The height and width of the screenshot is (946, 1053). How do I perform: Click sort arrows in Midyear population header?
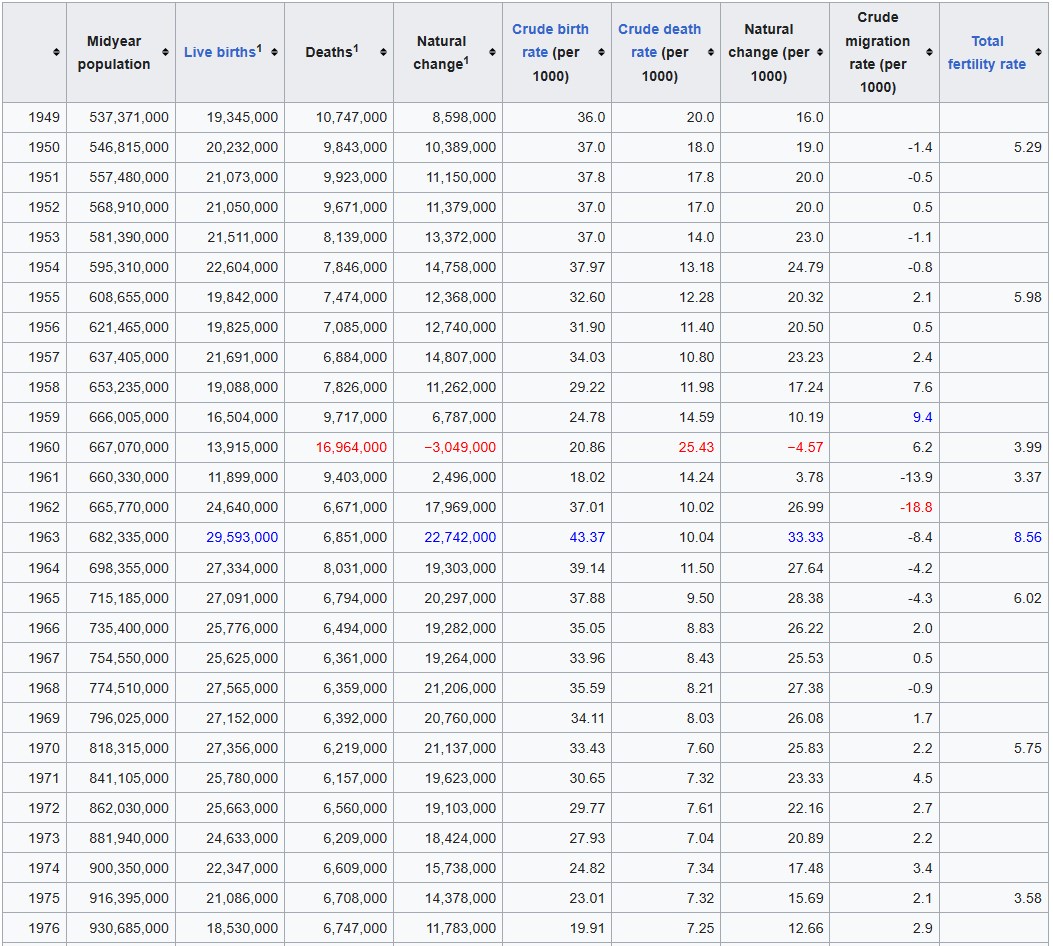(x=165, y=52)
